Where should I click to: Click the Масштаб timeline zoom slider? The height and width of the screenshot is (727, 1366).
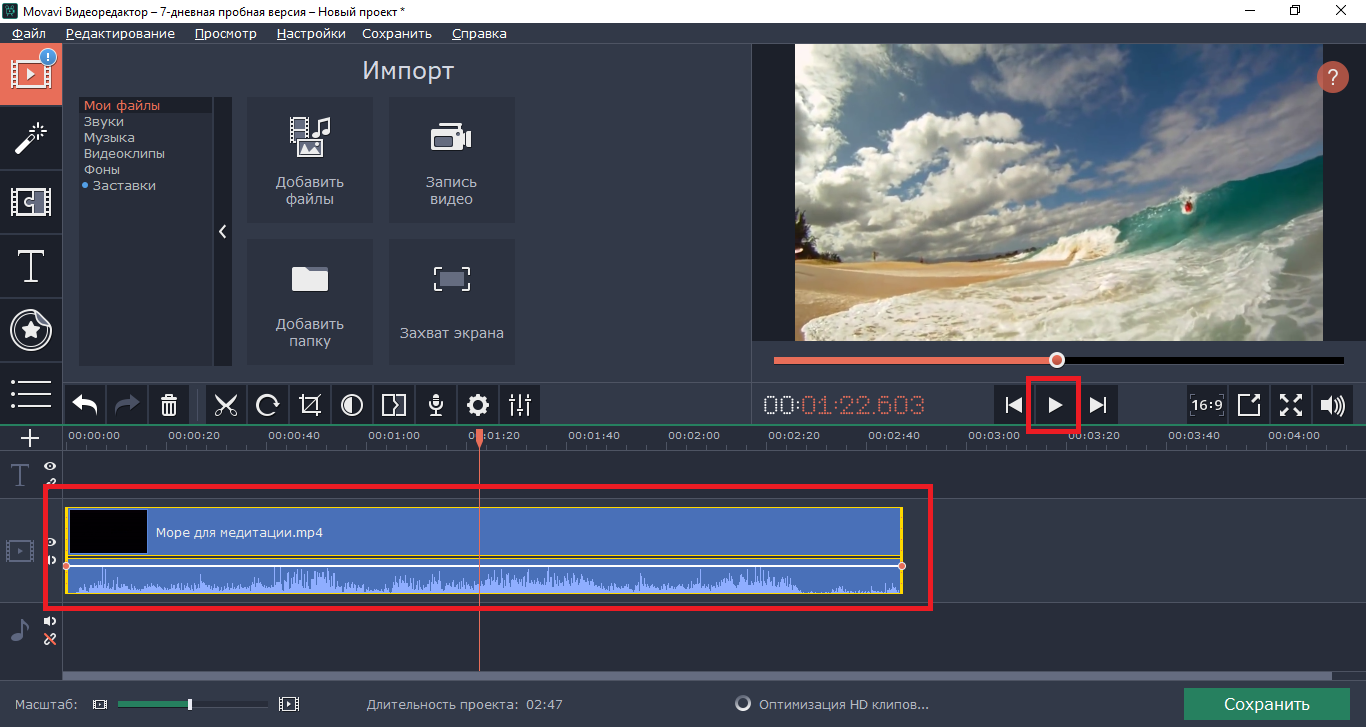point(190,704)
